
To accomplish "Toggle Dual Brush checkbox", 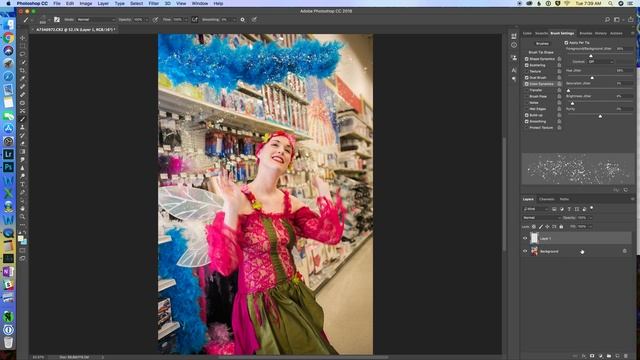I will (x=527, y=78).
